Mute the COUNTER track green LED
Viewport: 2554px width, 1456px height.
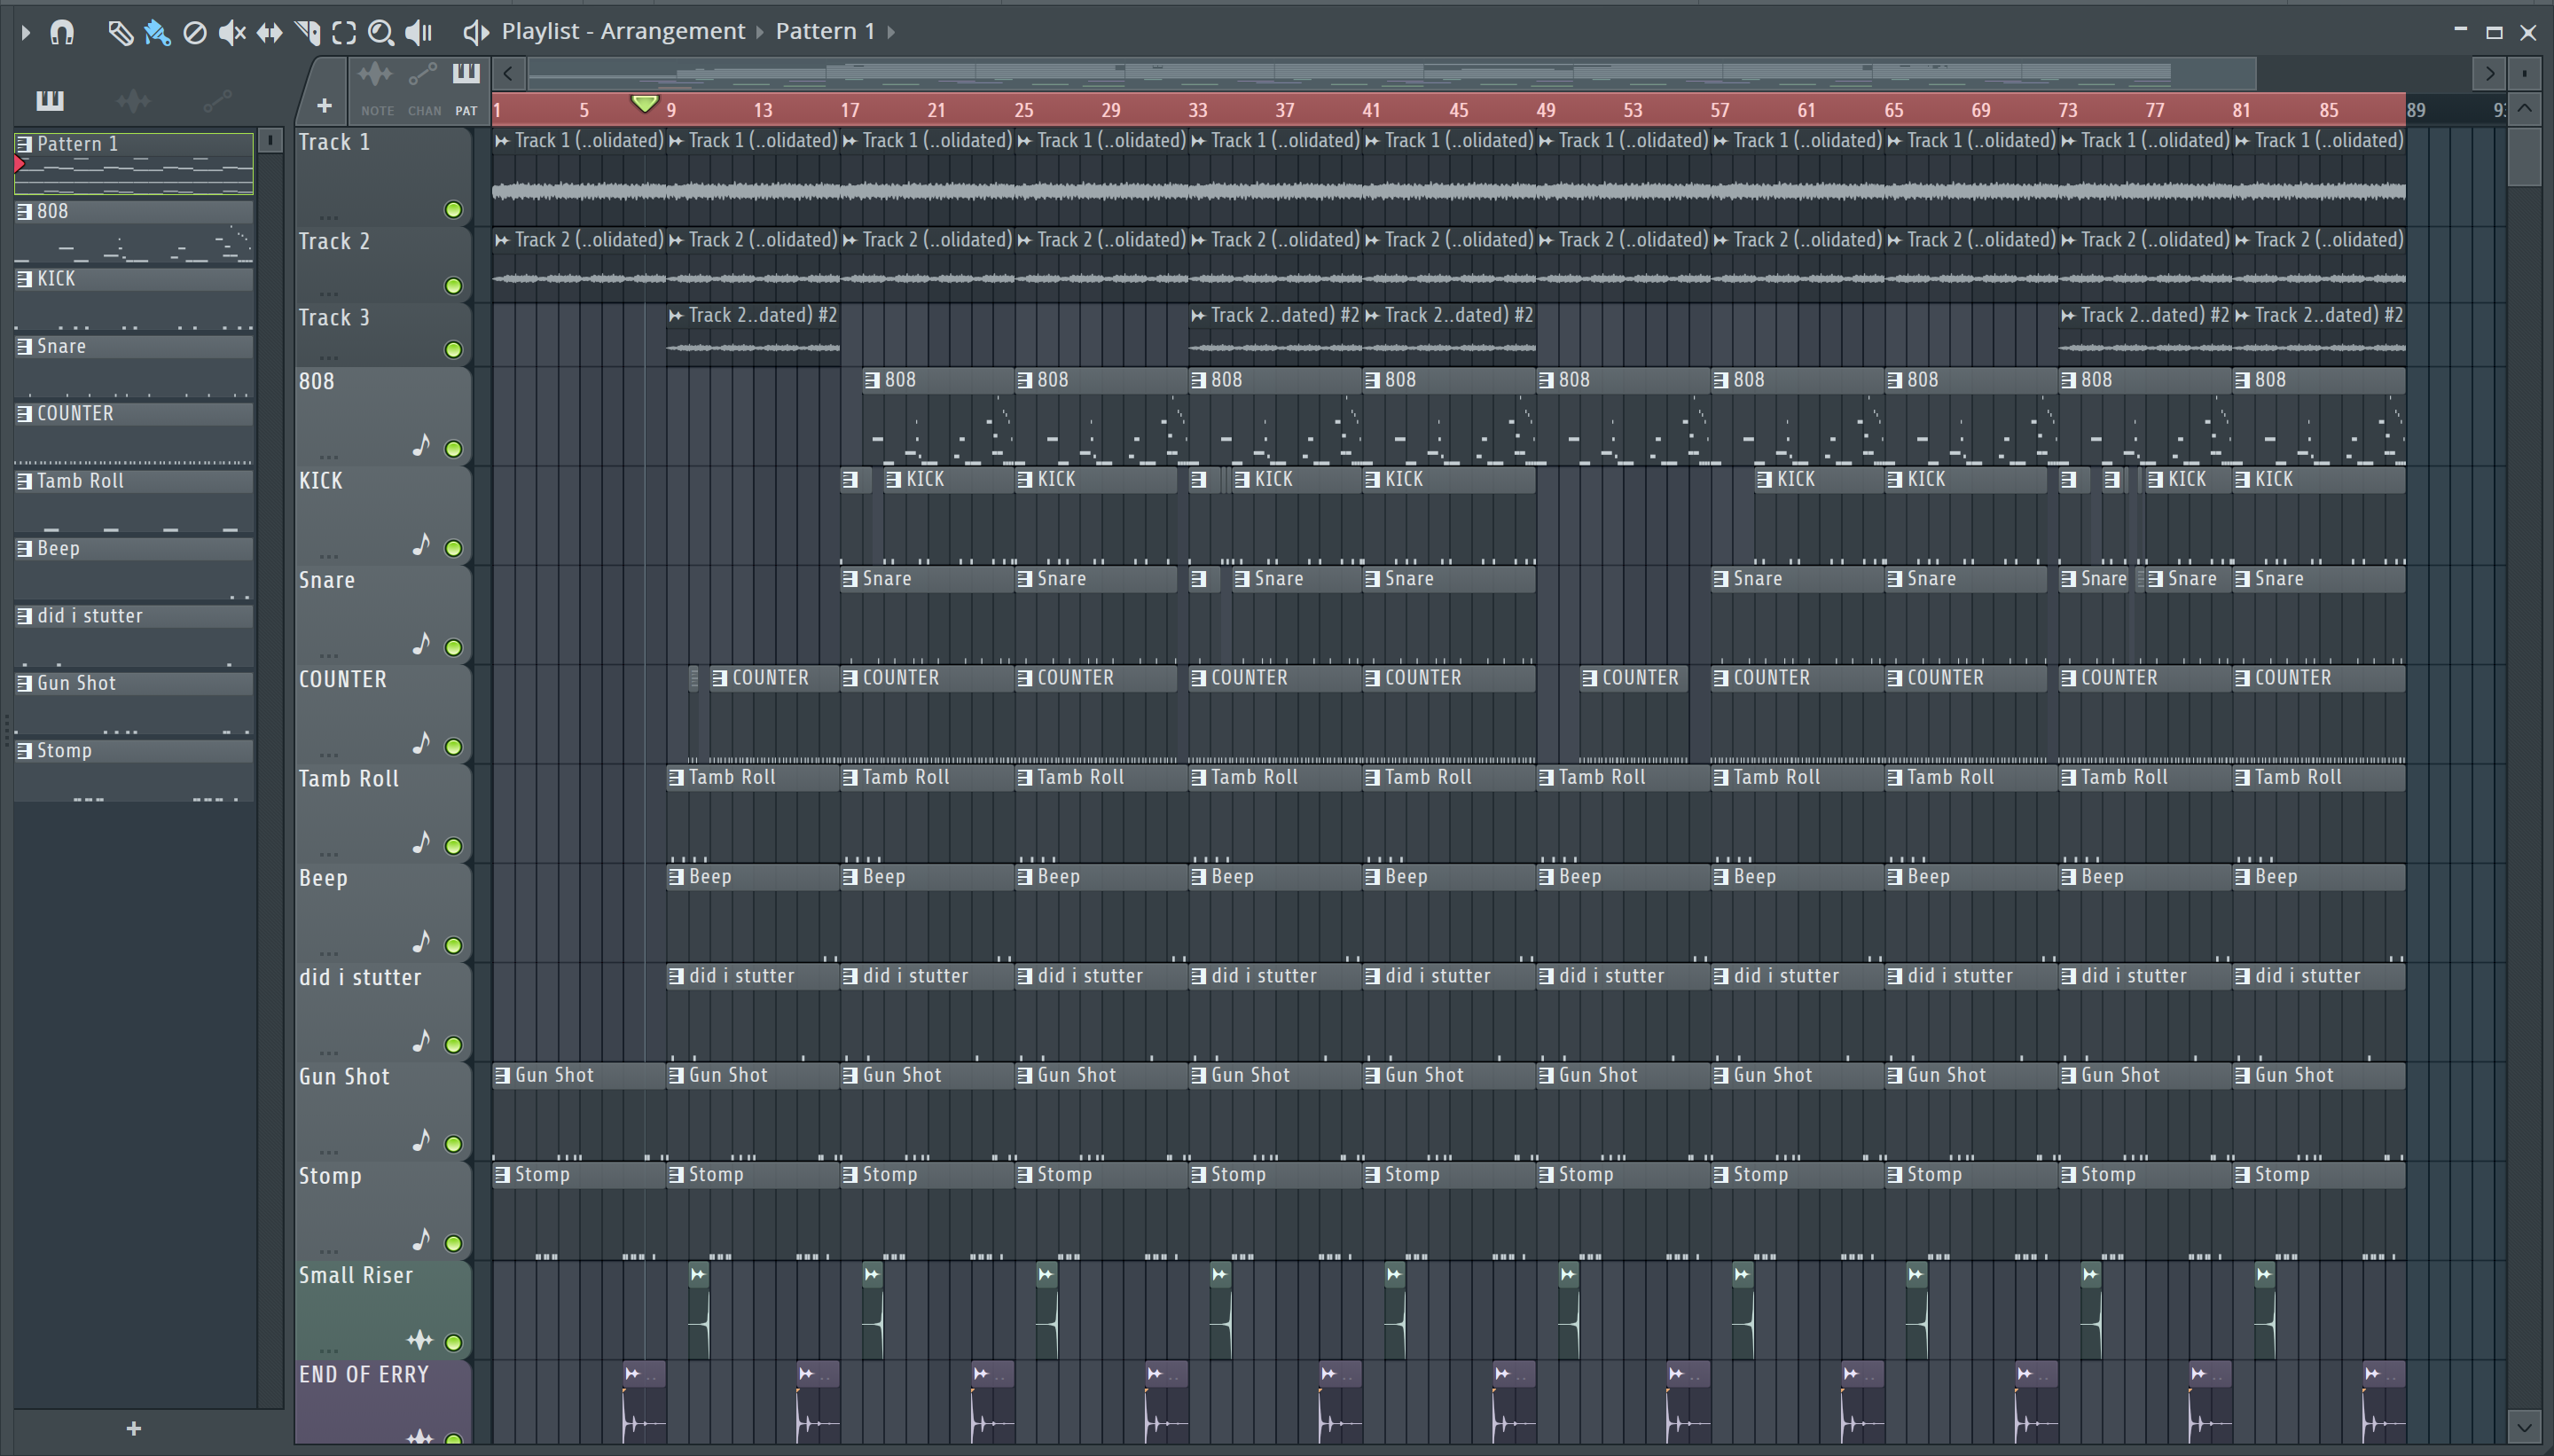coord(453,747)
